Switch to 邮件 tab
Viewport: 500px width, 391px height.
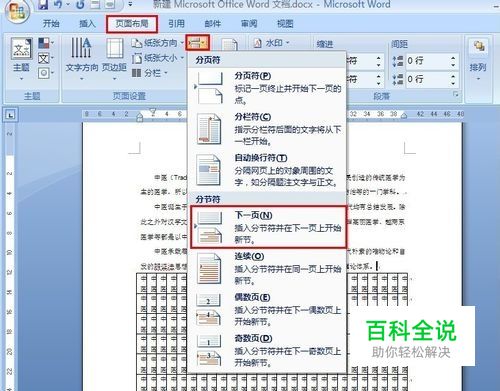[x=213, y=24]
